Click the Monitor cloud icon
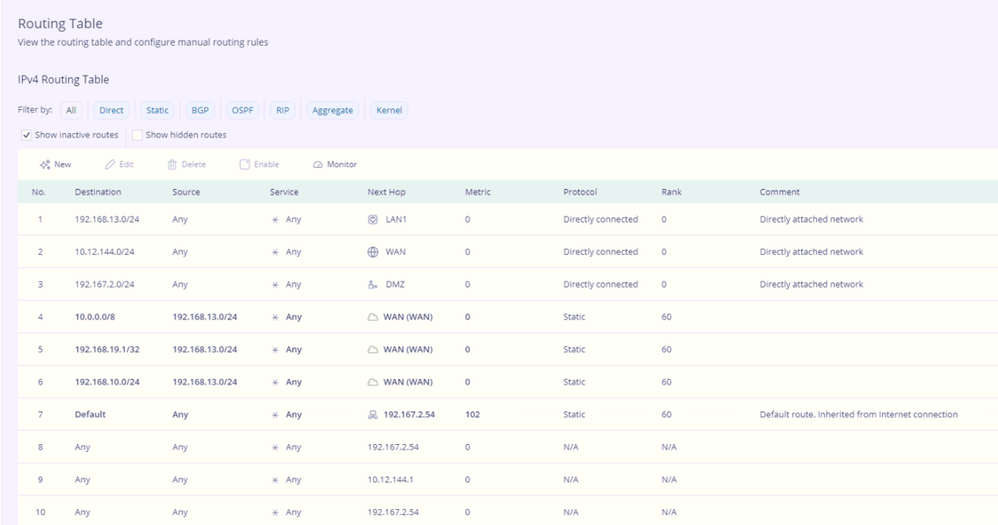Image resolution: width=998 pixels, height=525 pixels. point(318,164)
